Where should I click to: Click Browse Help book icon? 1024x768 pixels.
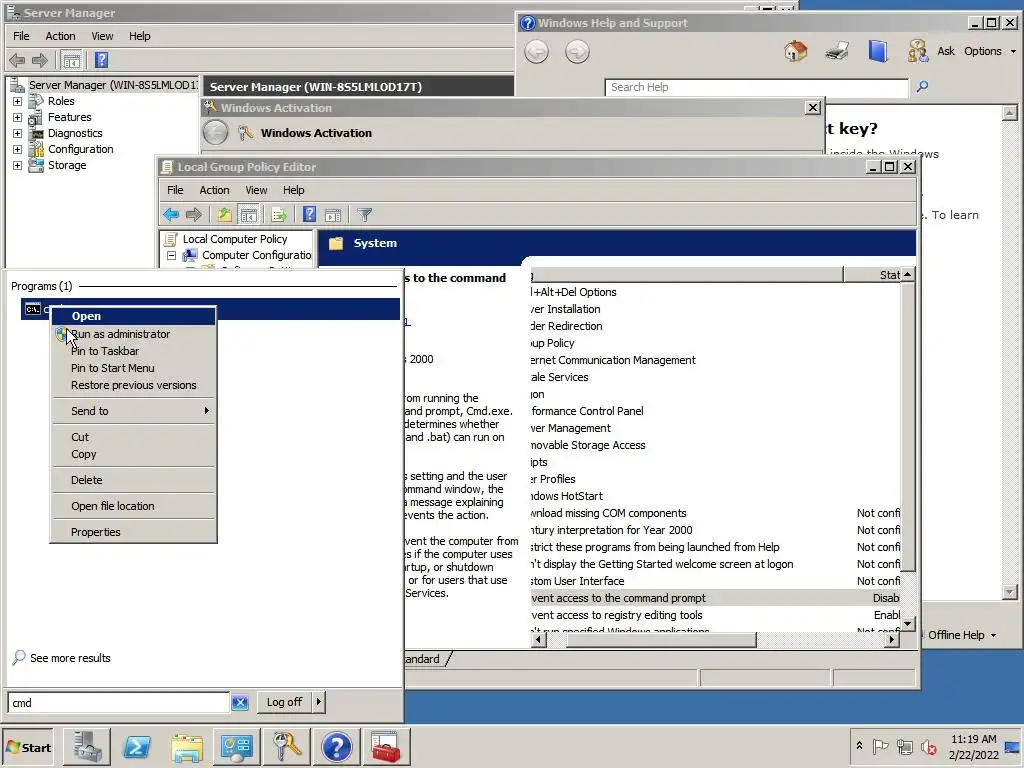pyautogui.click(x=878, y=51)
